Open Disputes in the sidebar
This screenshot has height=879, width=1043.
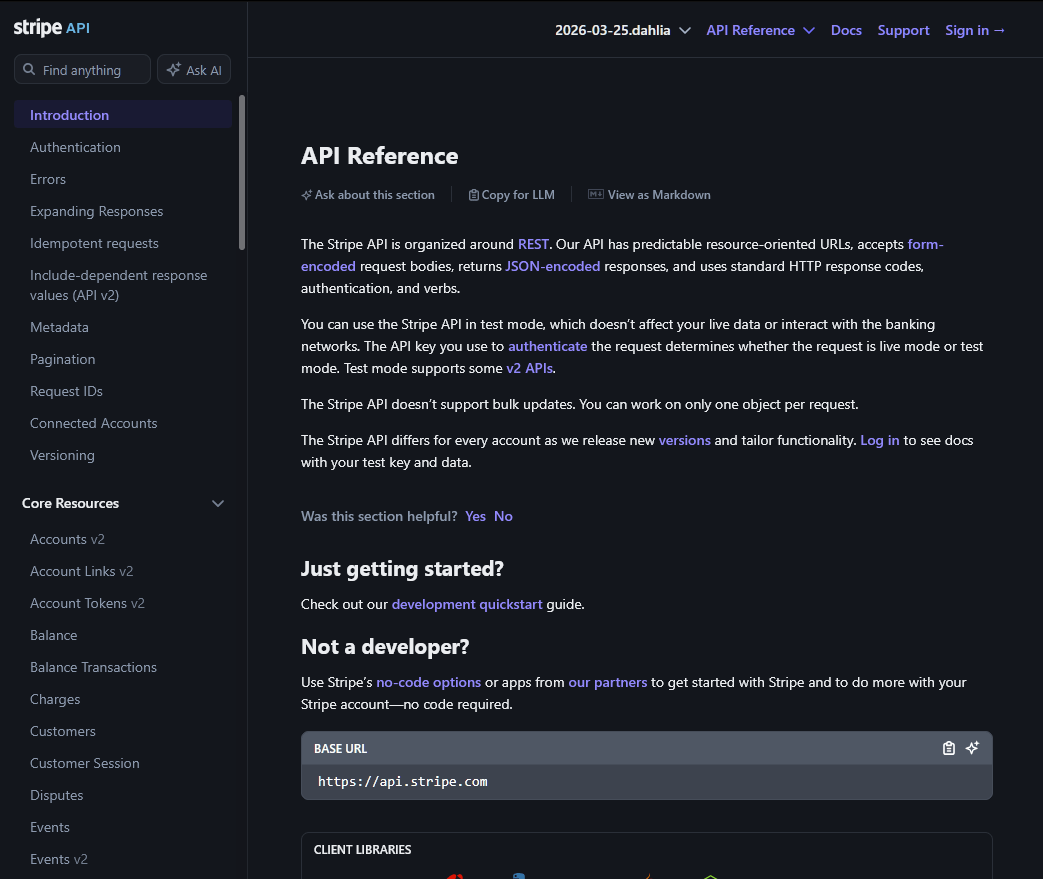[x=57, y=794]
